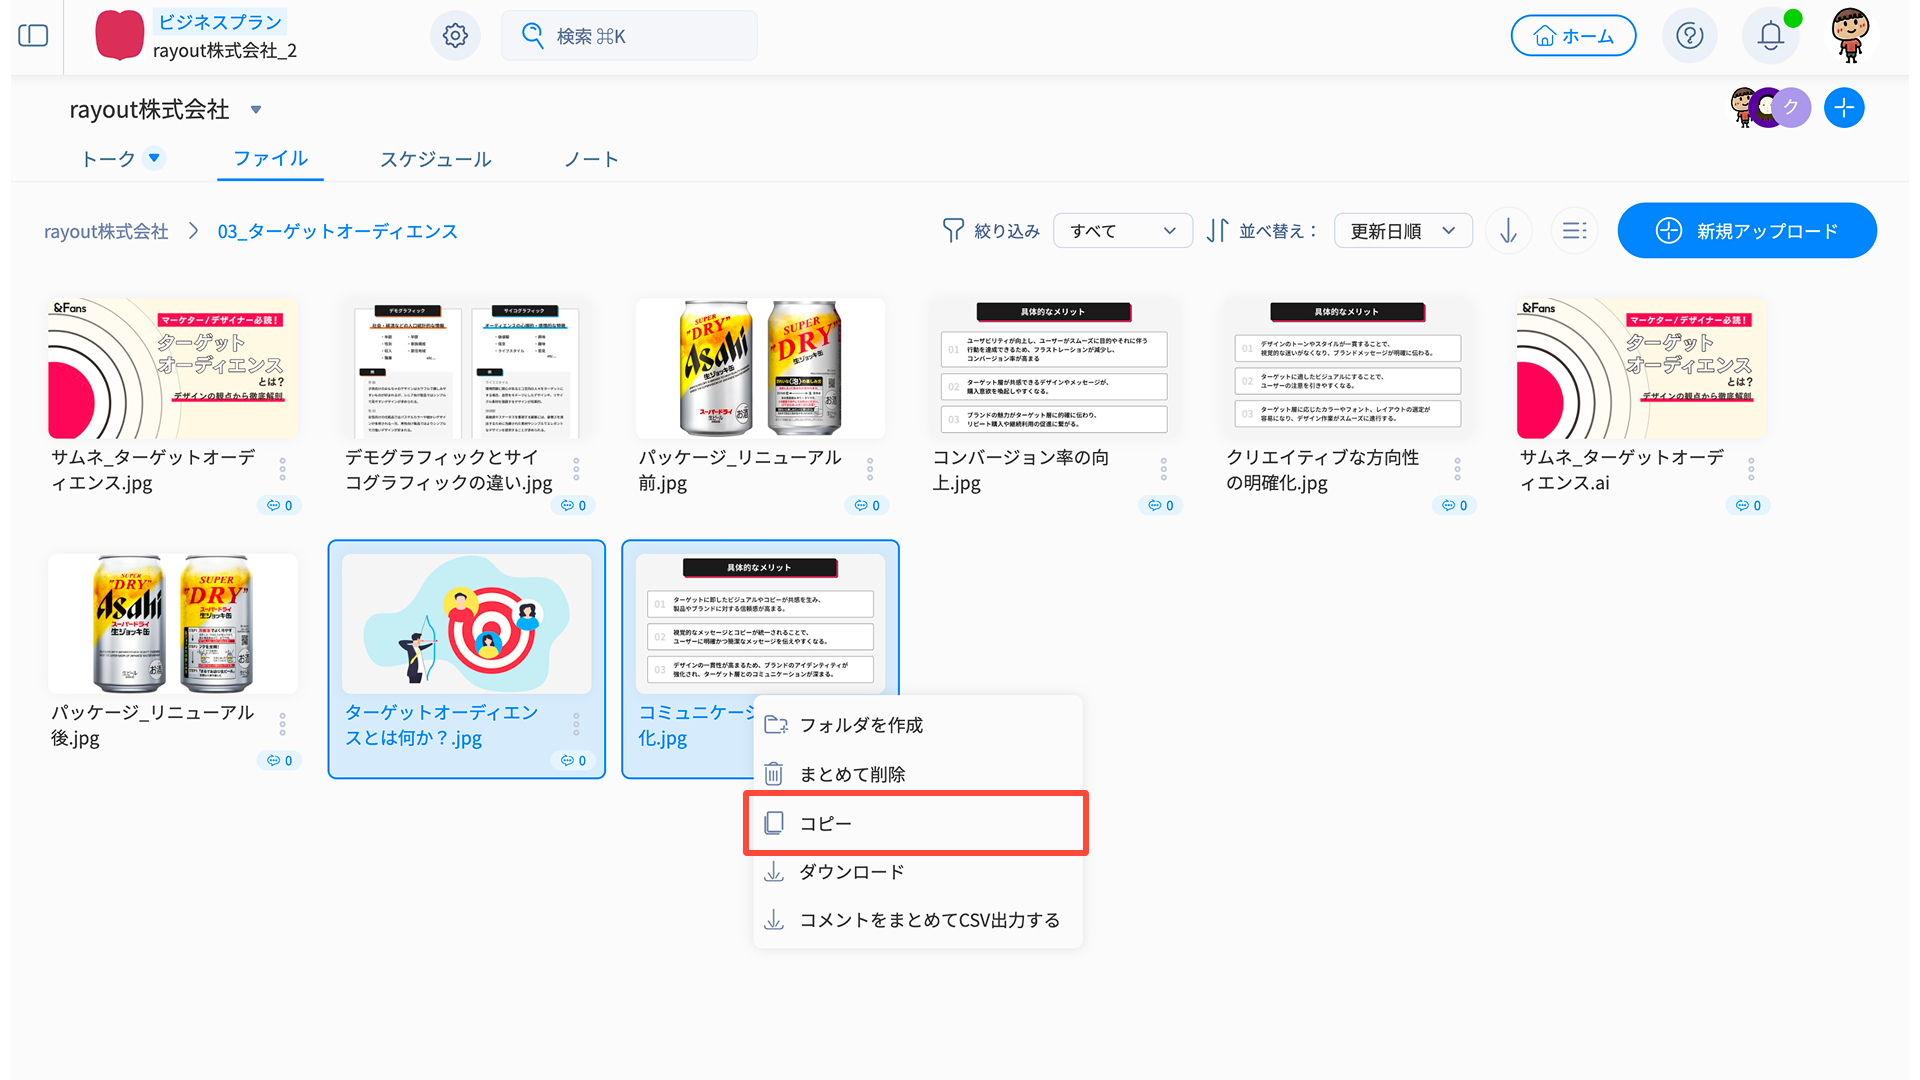
Task: Open comment count badge on コンバージョン率の向上.jpg
Action: click(x=1160, y=506)
